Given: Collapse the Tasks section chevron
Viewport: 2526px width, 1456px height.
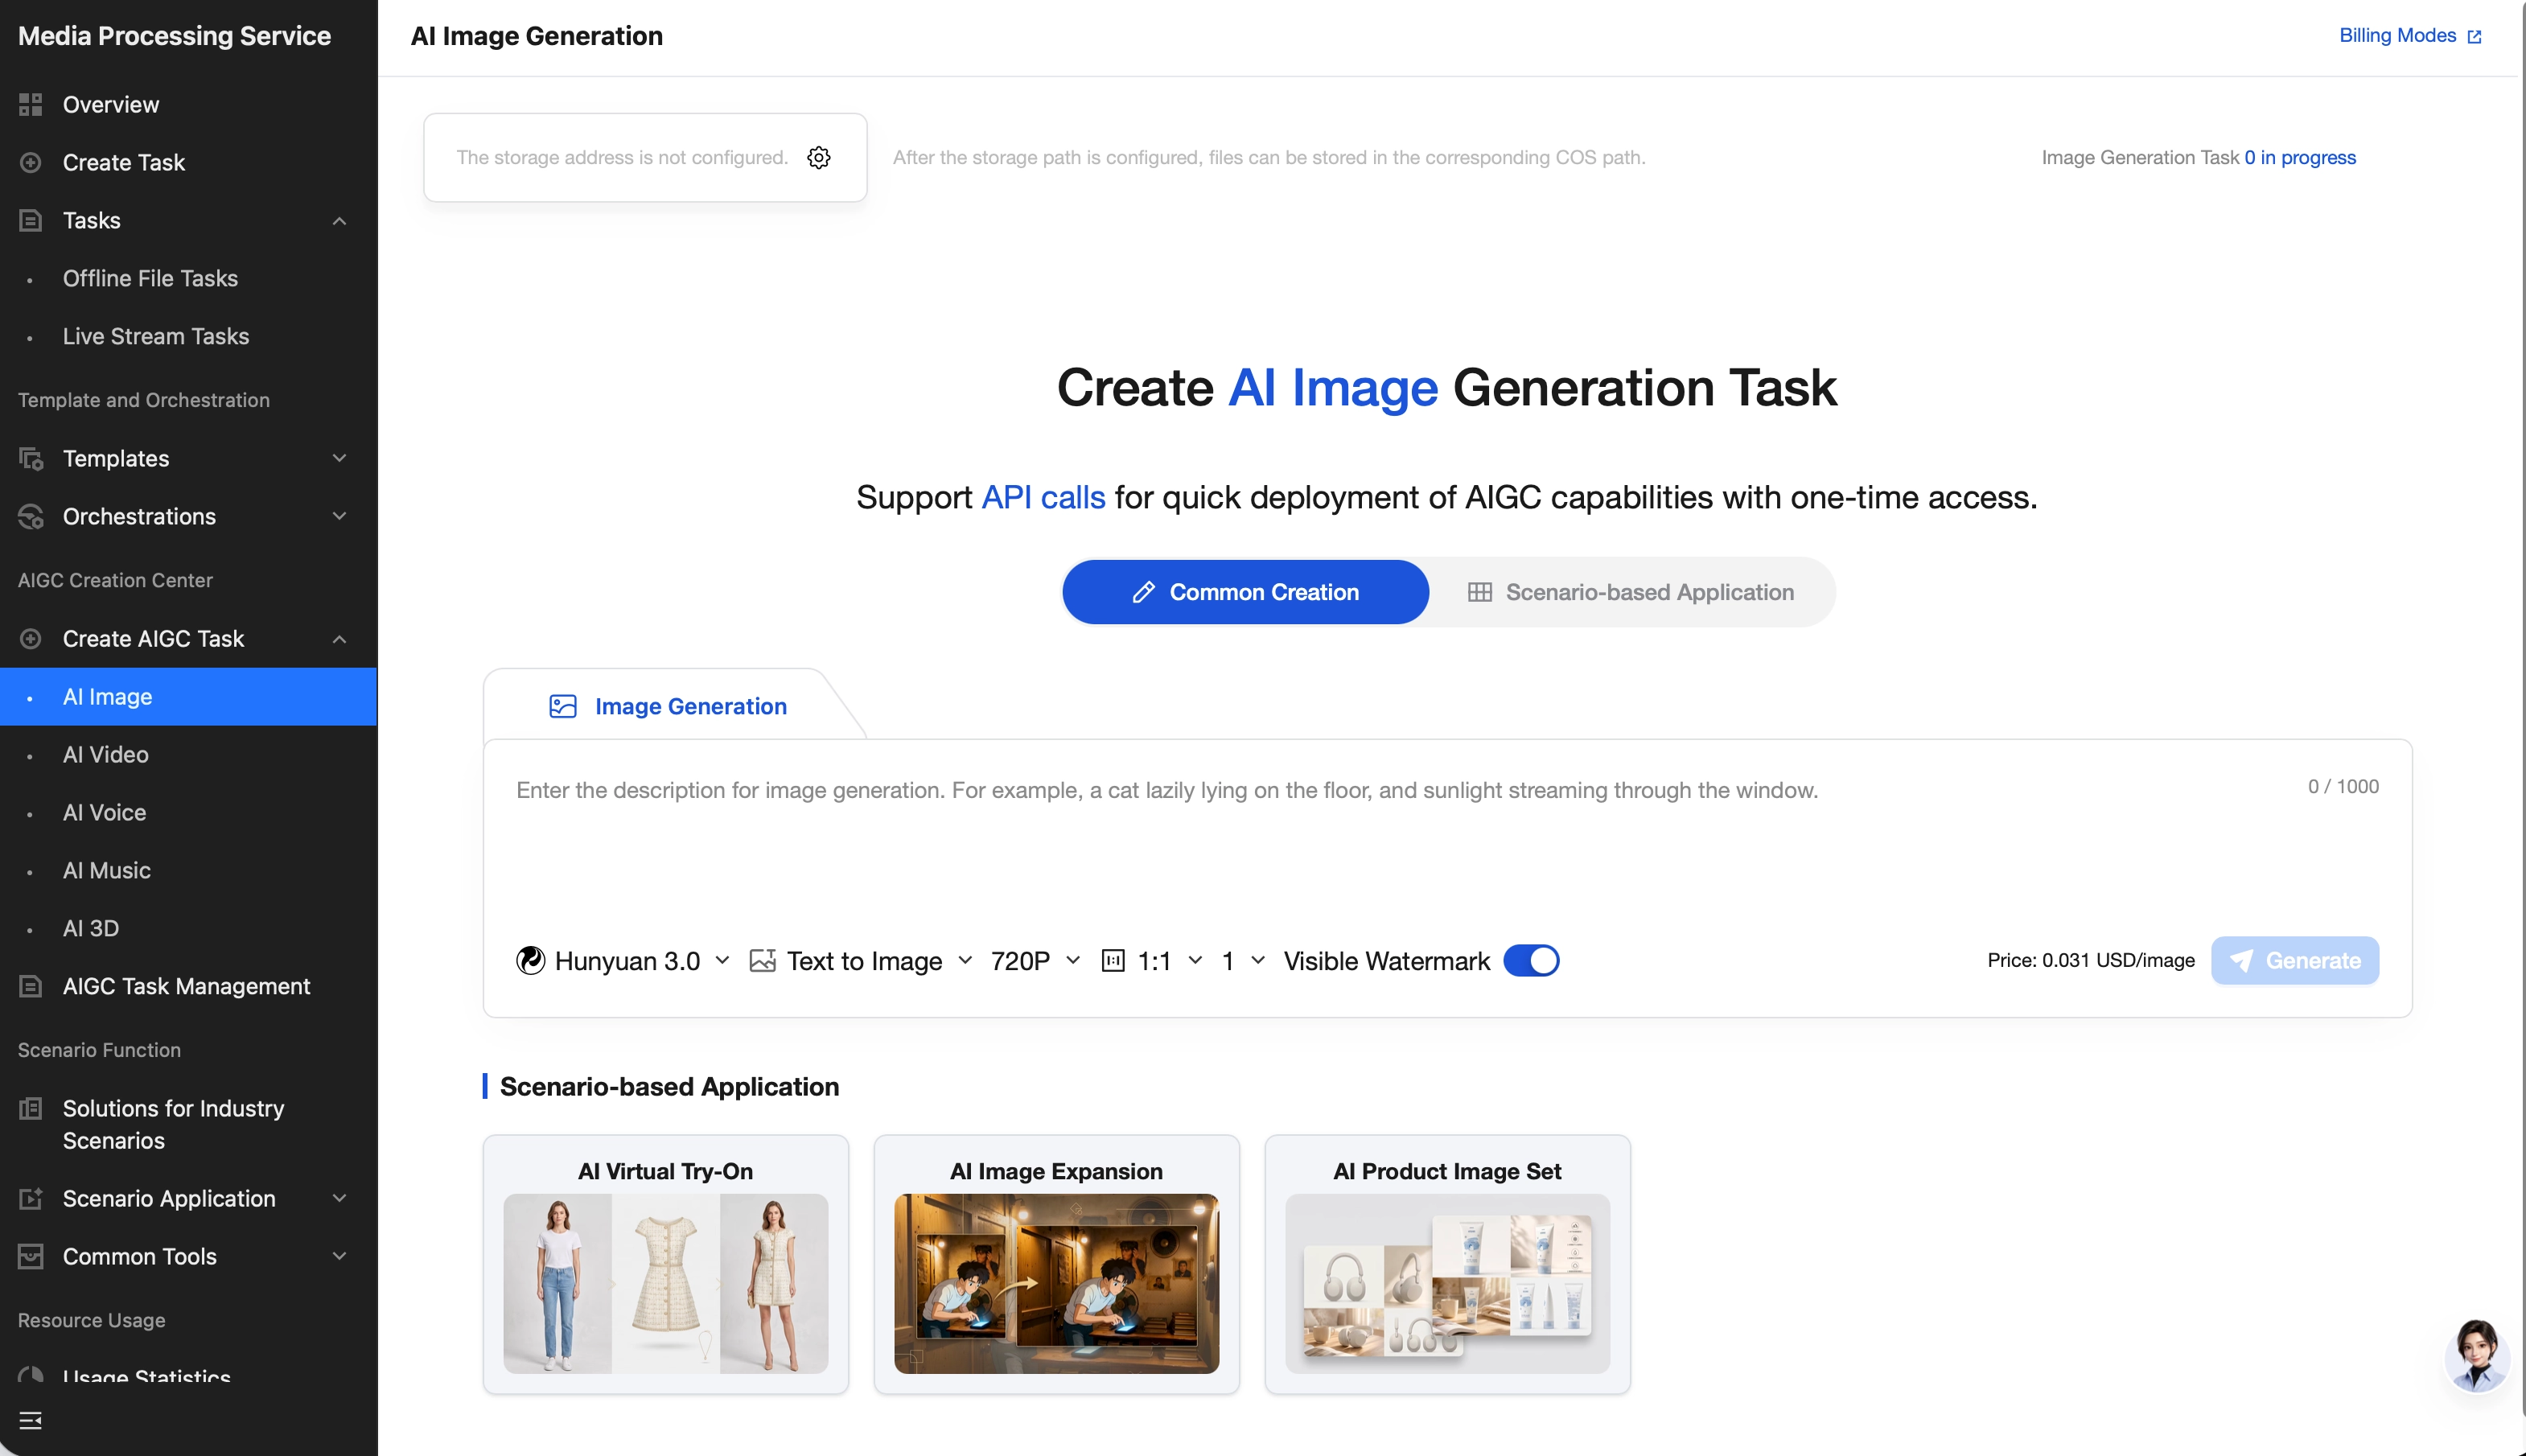Looking at the screenshot, I should (x=339, y=220).
